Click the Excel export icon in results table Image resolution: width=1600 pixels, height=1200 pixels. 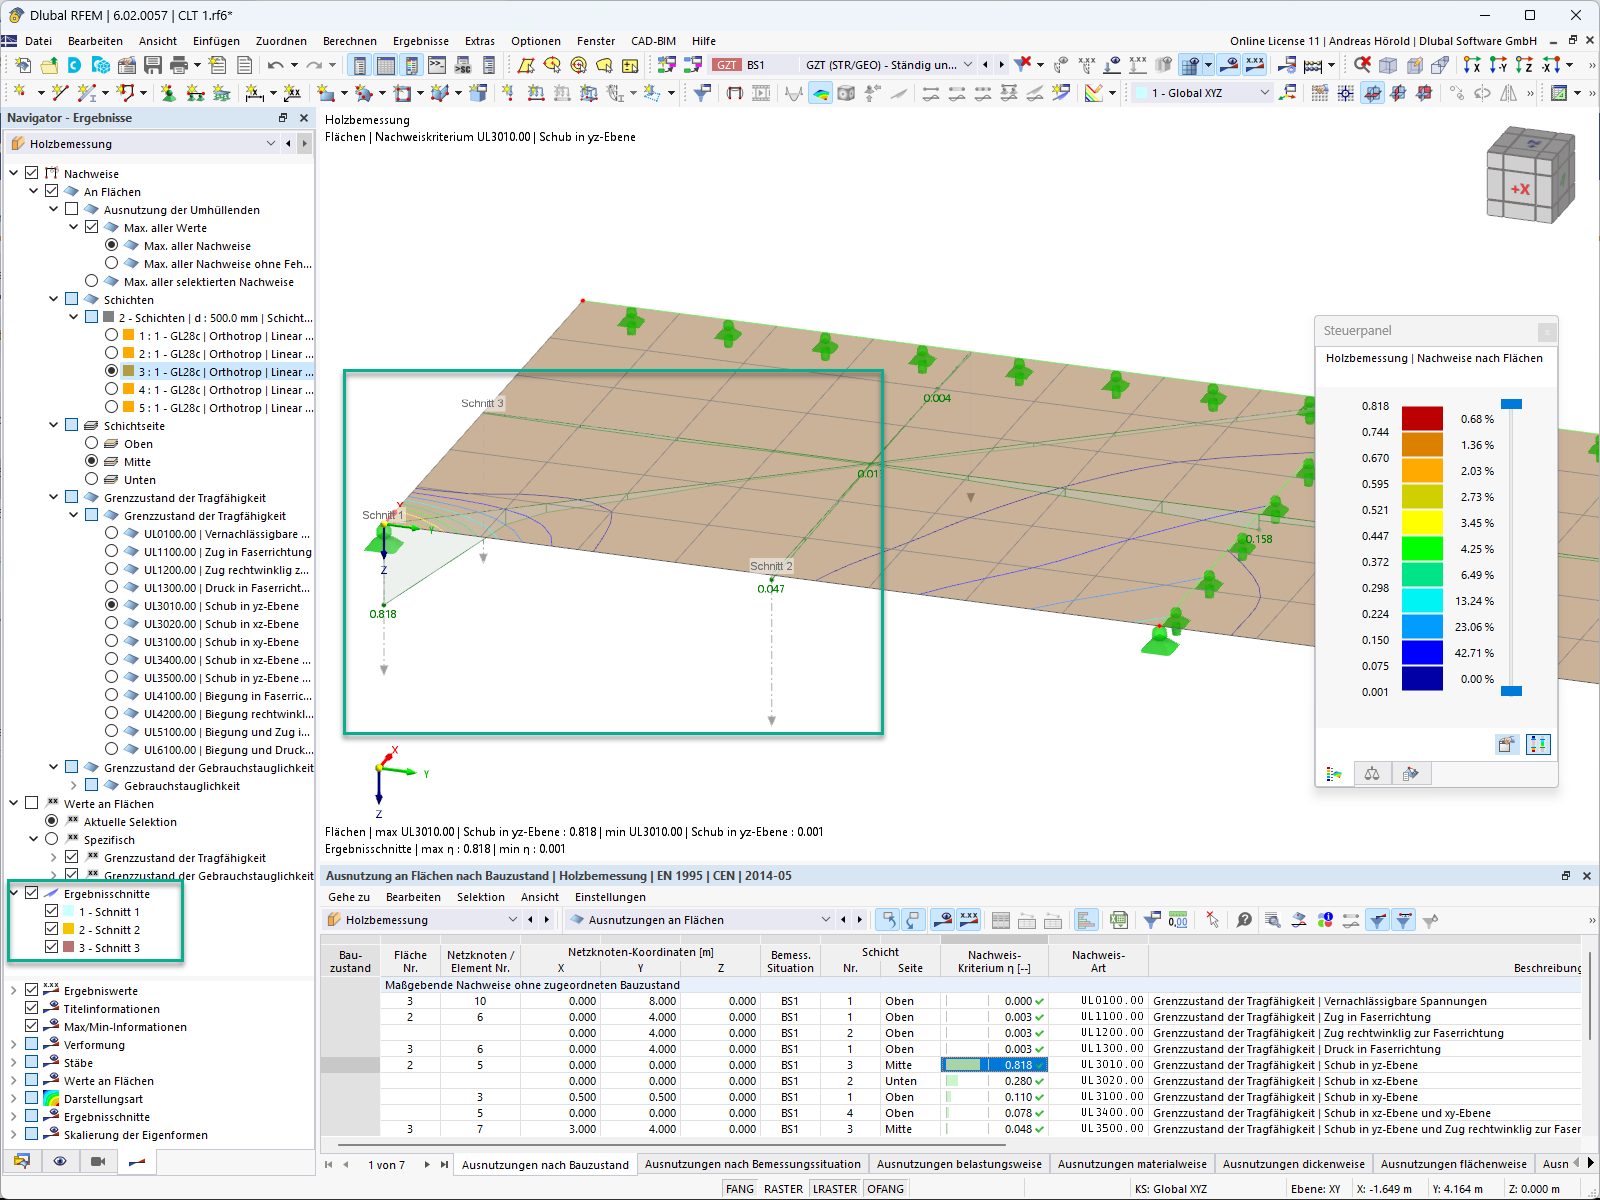click(1119, 920)
